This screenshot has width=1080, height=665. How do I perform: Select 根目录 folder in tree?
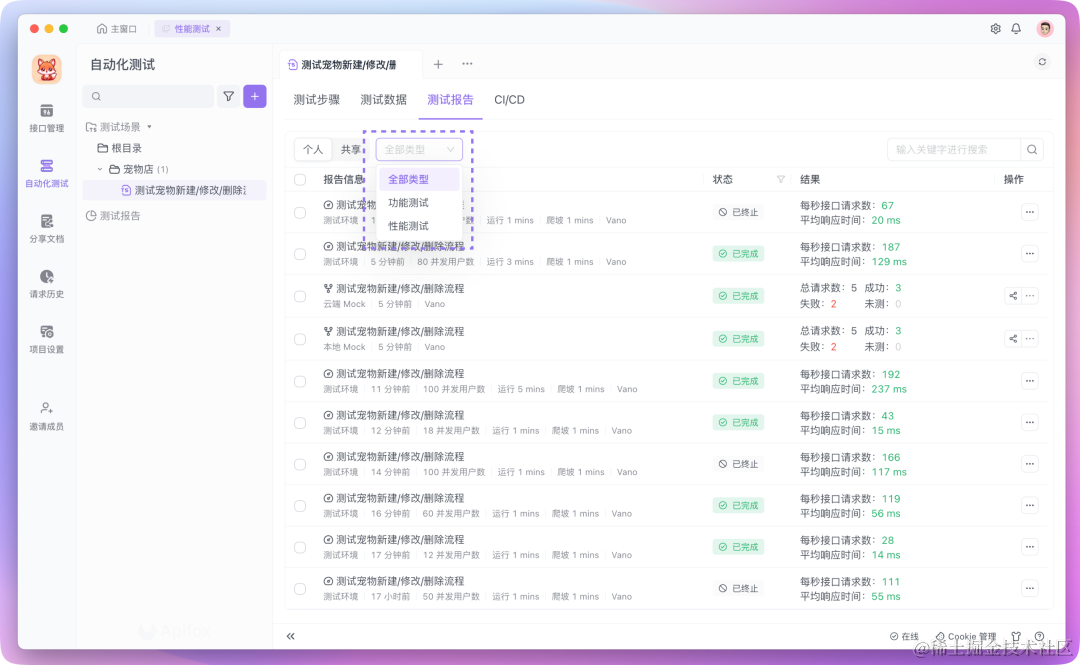[120, 148]
